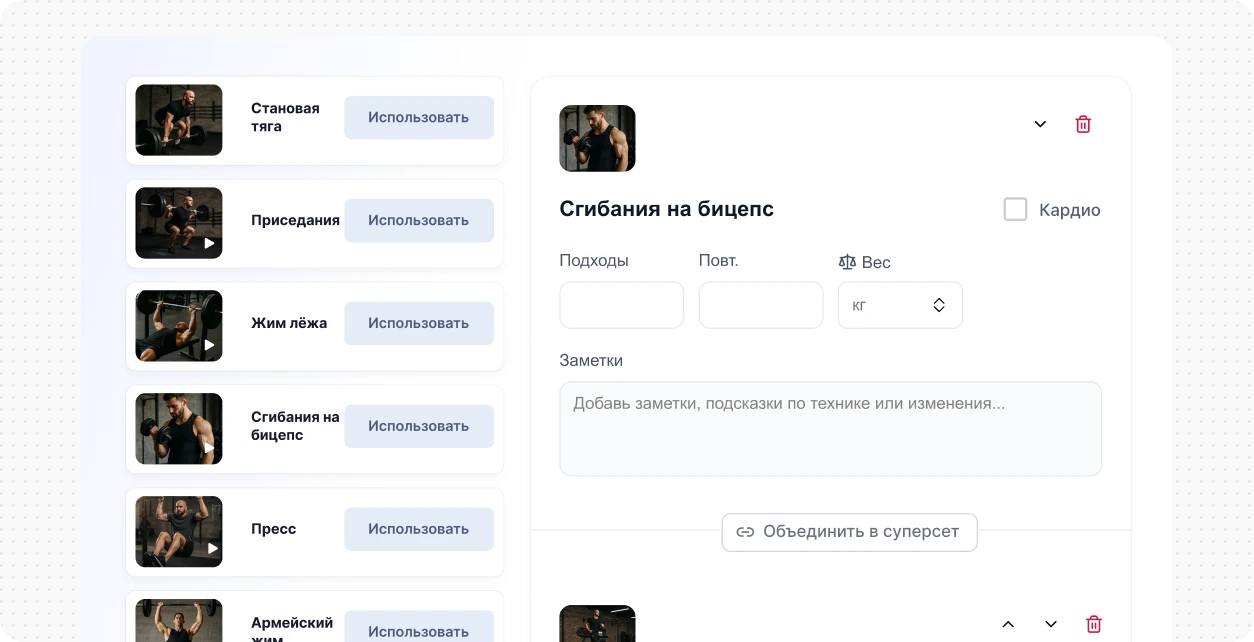Click Использовать next to Приседания
The height and width of the screenshot is (642, 1254).
(x=419, y=221)
